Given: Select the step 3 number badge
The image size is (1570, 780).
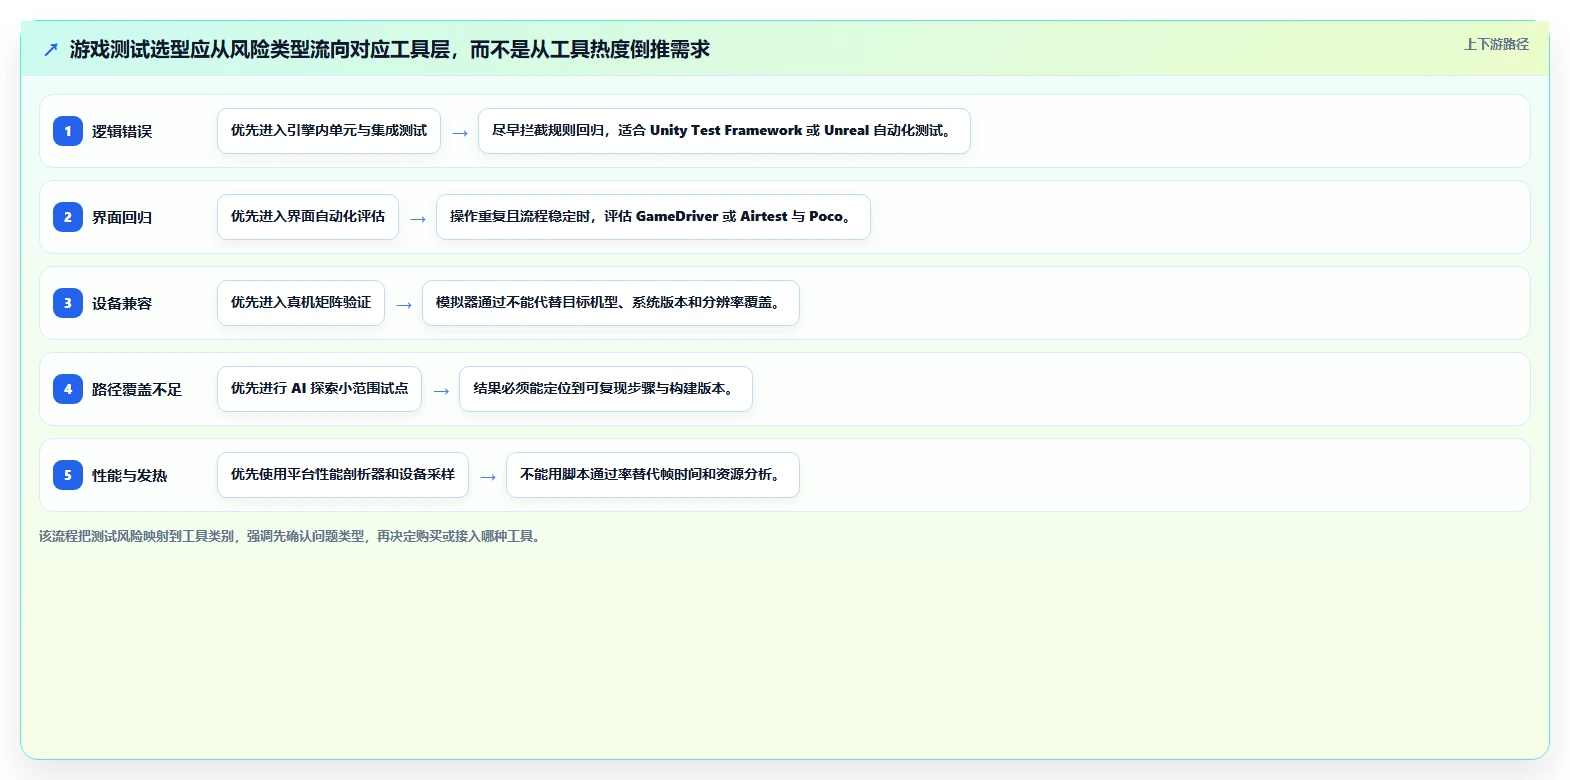Looking at the screenshot, I should (68, 303).
